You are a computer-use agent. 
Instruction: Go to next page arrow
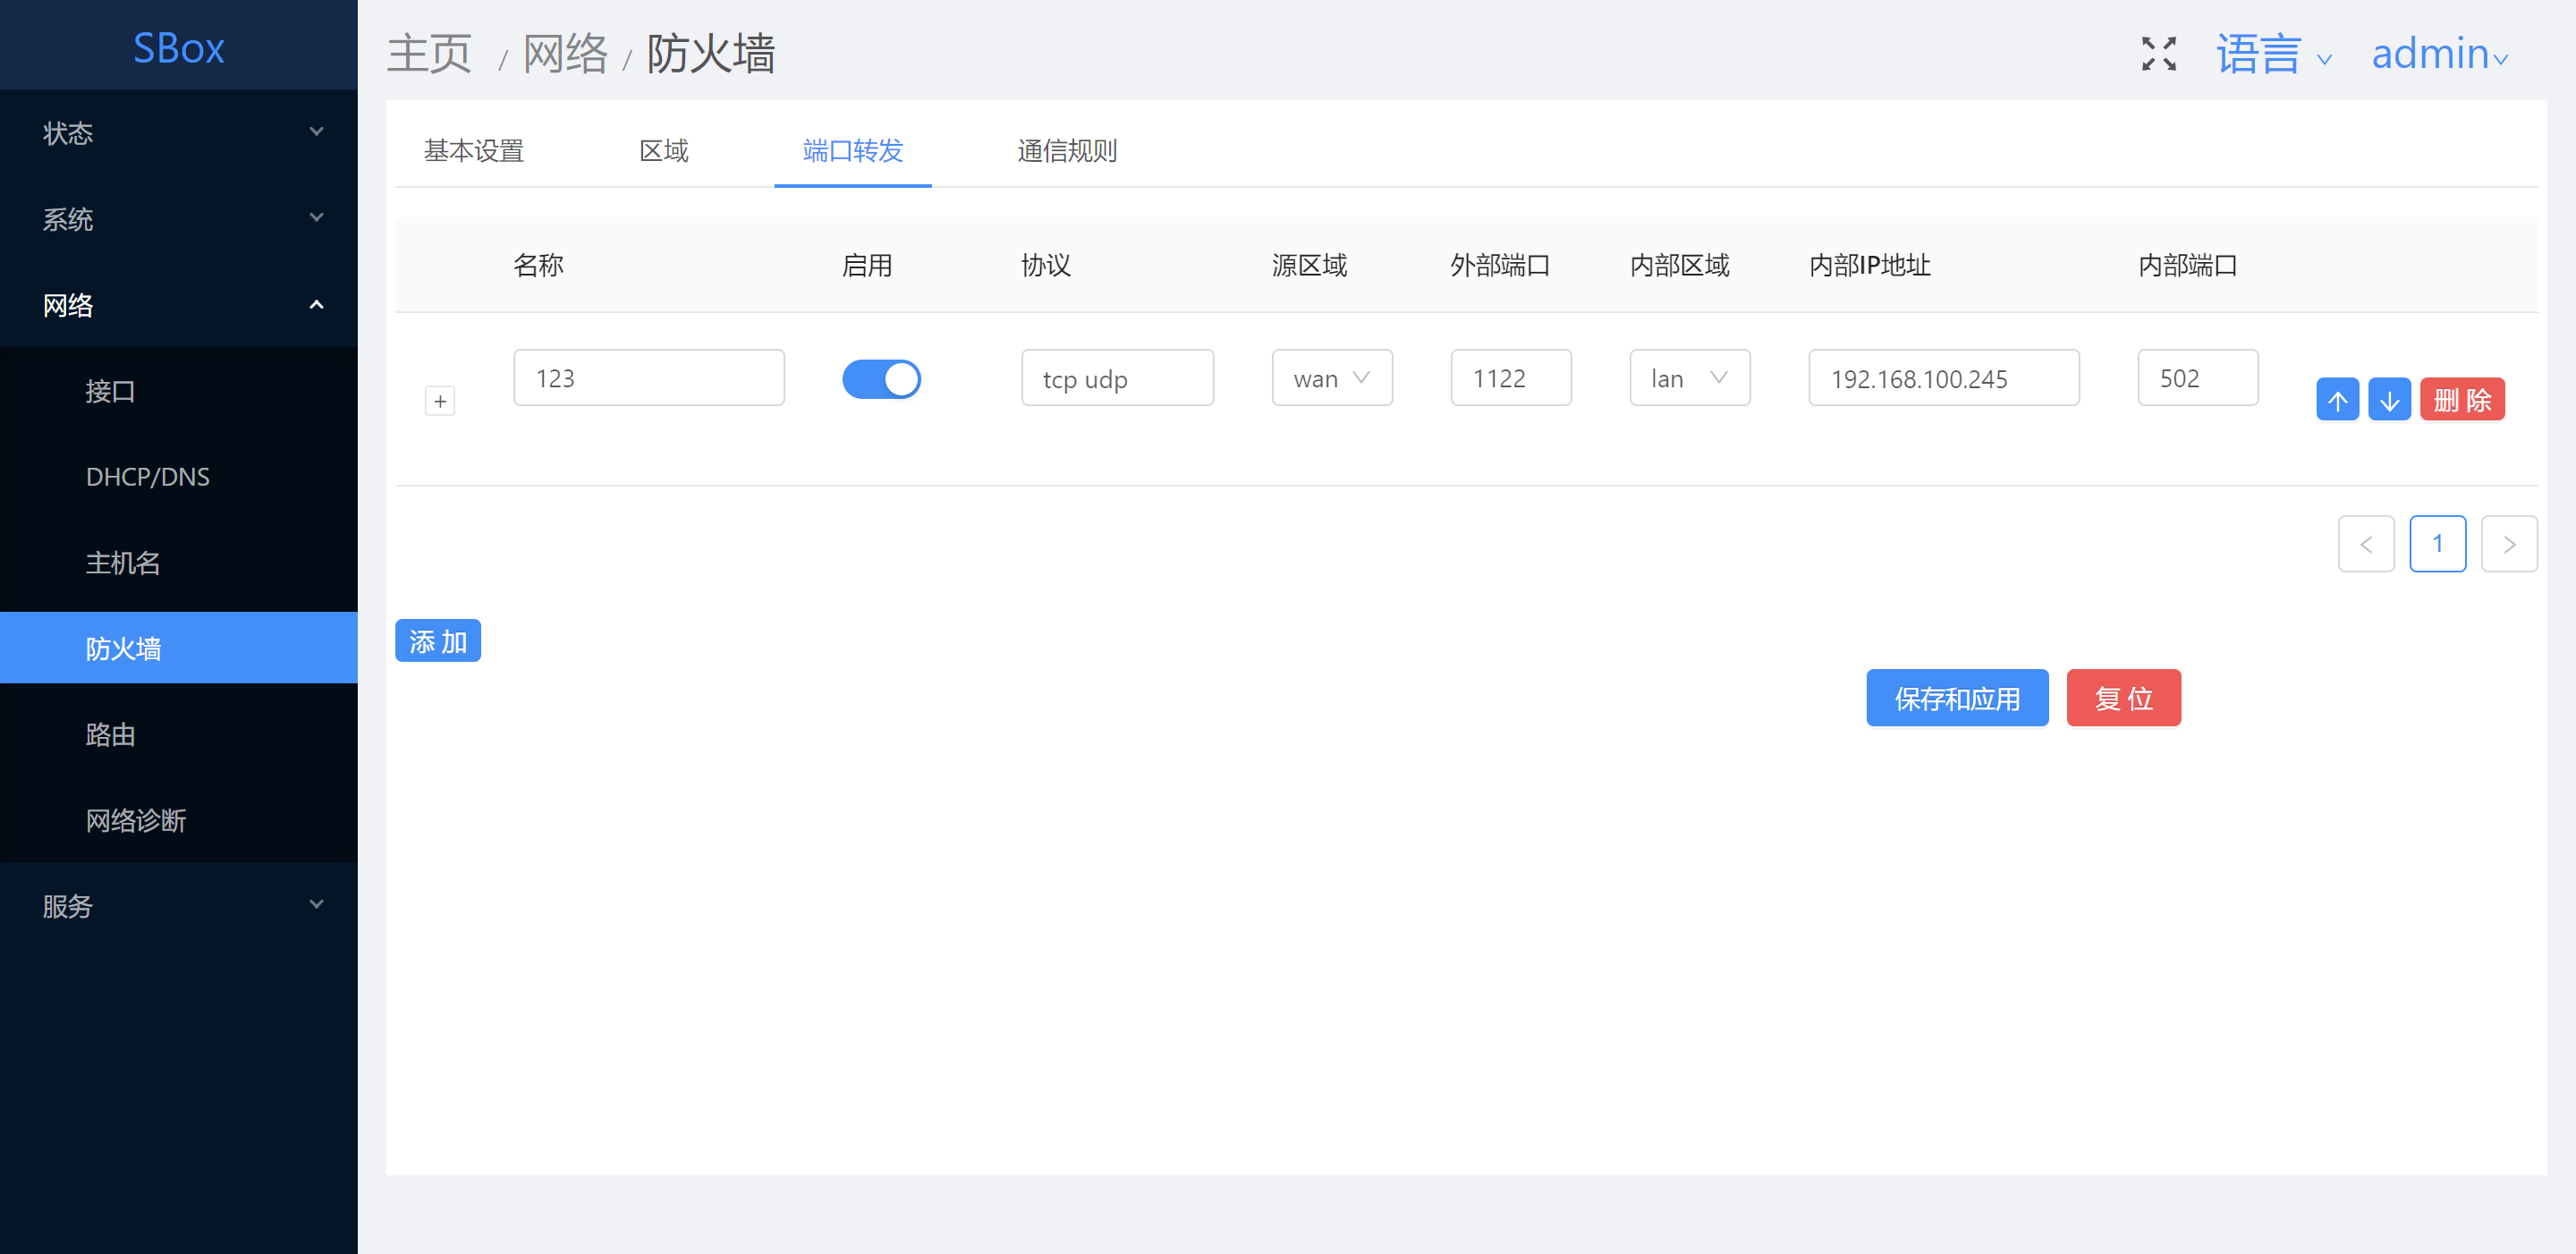click(x=2508, y=544)
